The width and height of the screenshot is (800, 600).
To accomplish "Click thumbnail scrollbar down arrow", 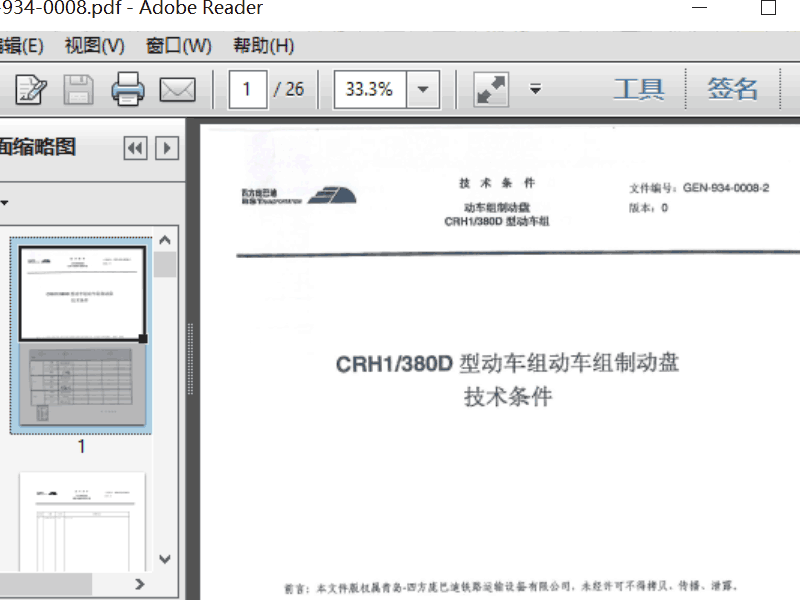I will pos(165,559).
